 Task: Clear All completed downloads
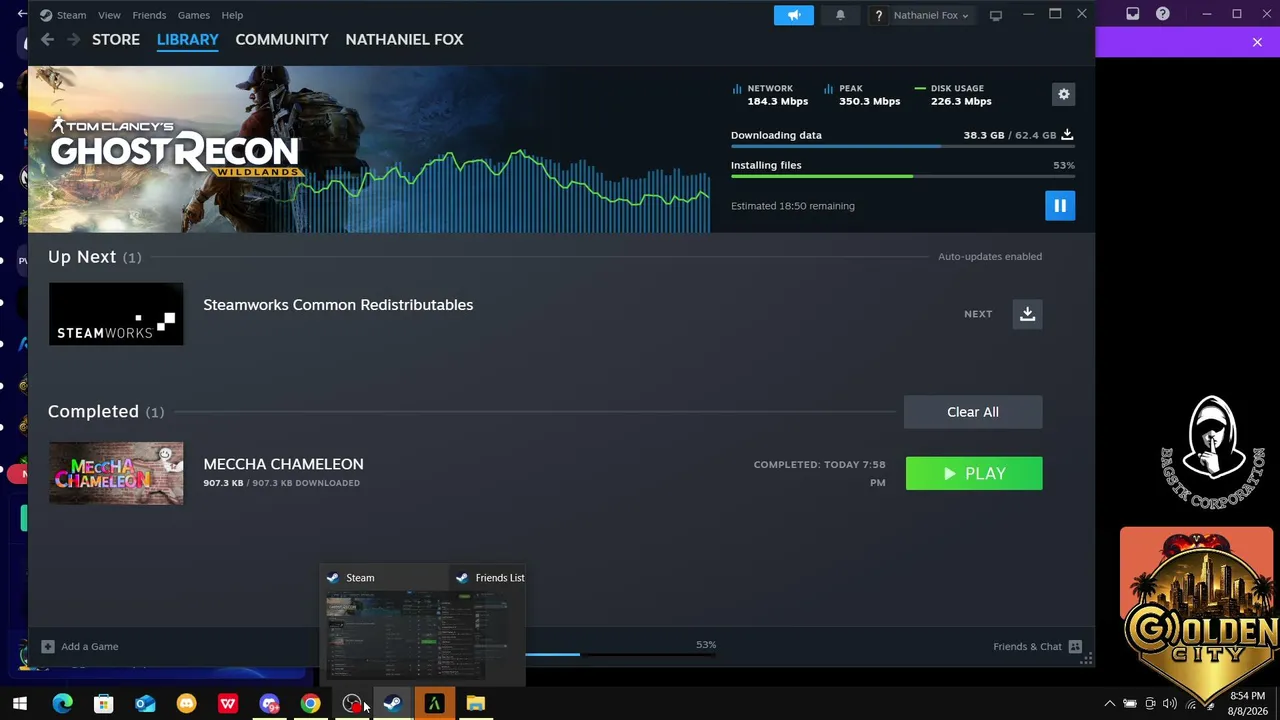[973, 412]
